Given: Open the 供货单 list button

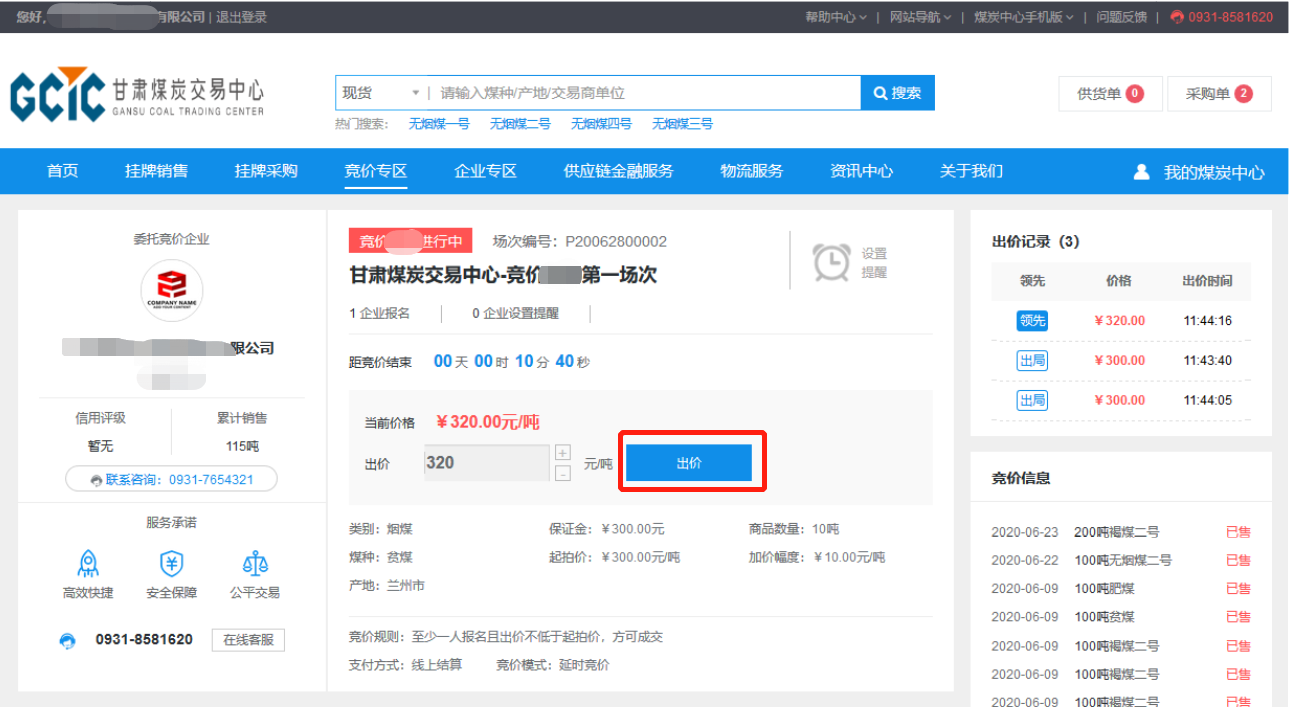Looking at the screenshot, I should click(1110, 93).
